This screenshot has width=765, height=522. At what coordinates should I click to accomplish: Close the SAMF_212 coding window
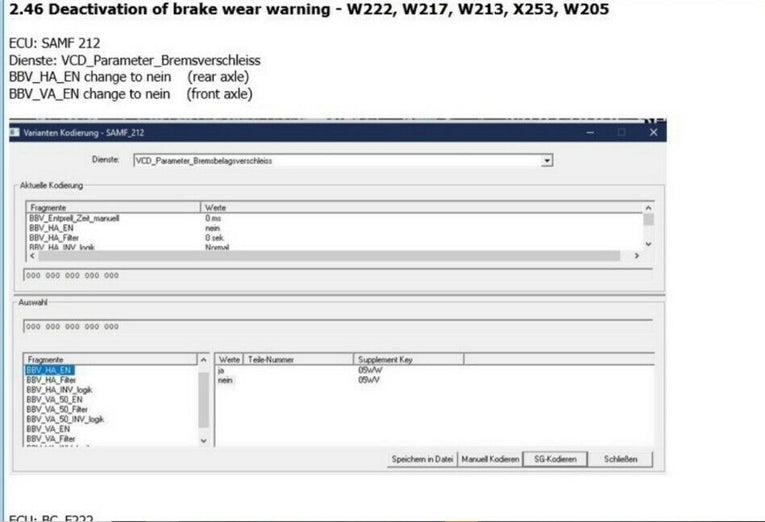(653, 132)
